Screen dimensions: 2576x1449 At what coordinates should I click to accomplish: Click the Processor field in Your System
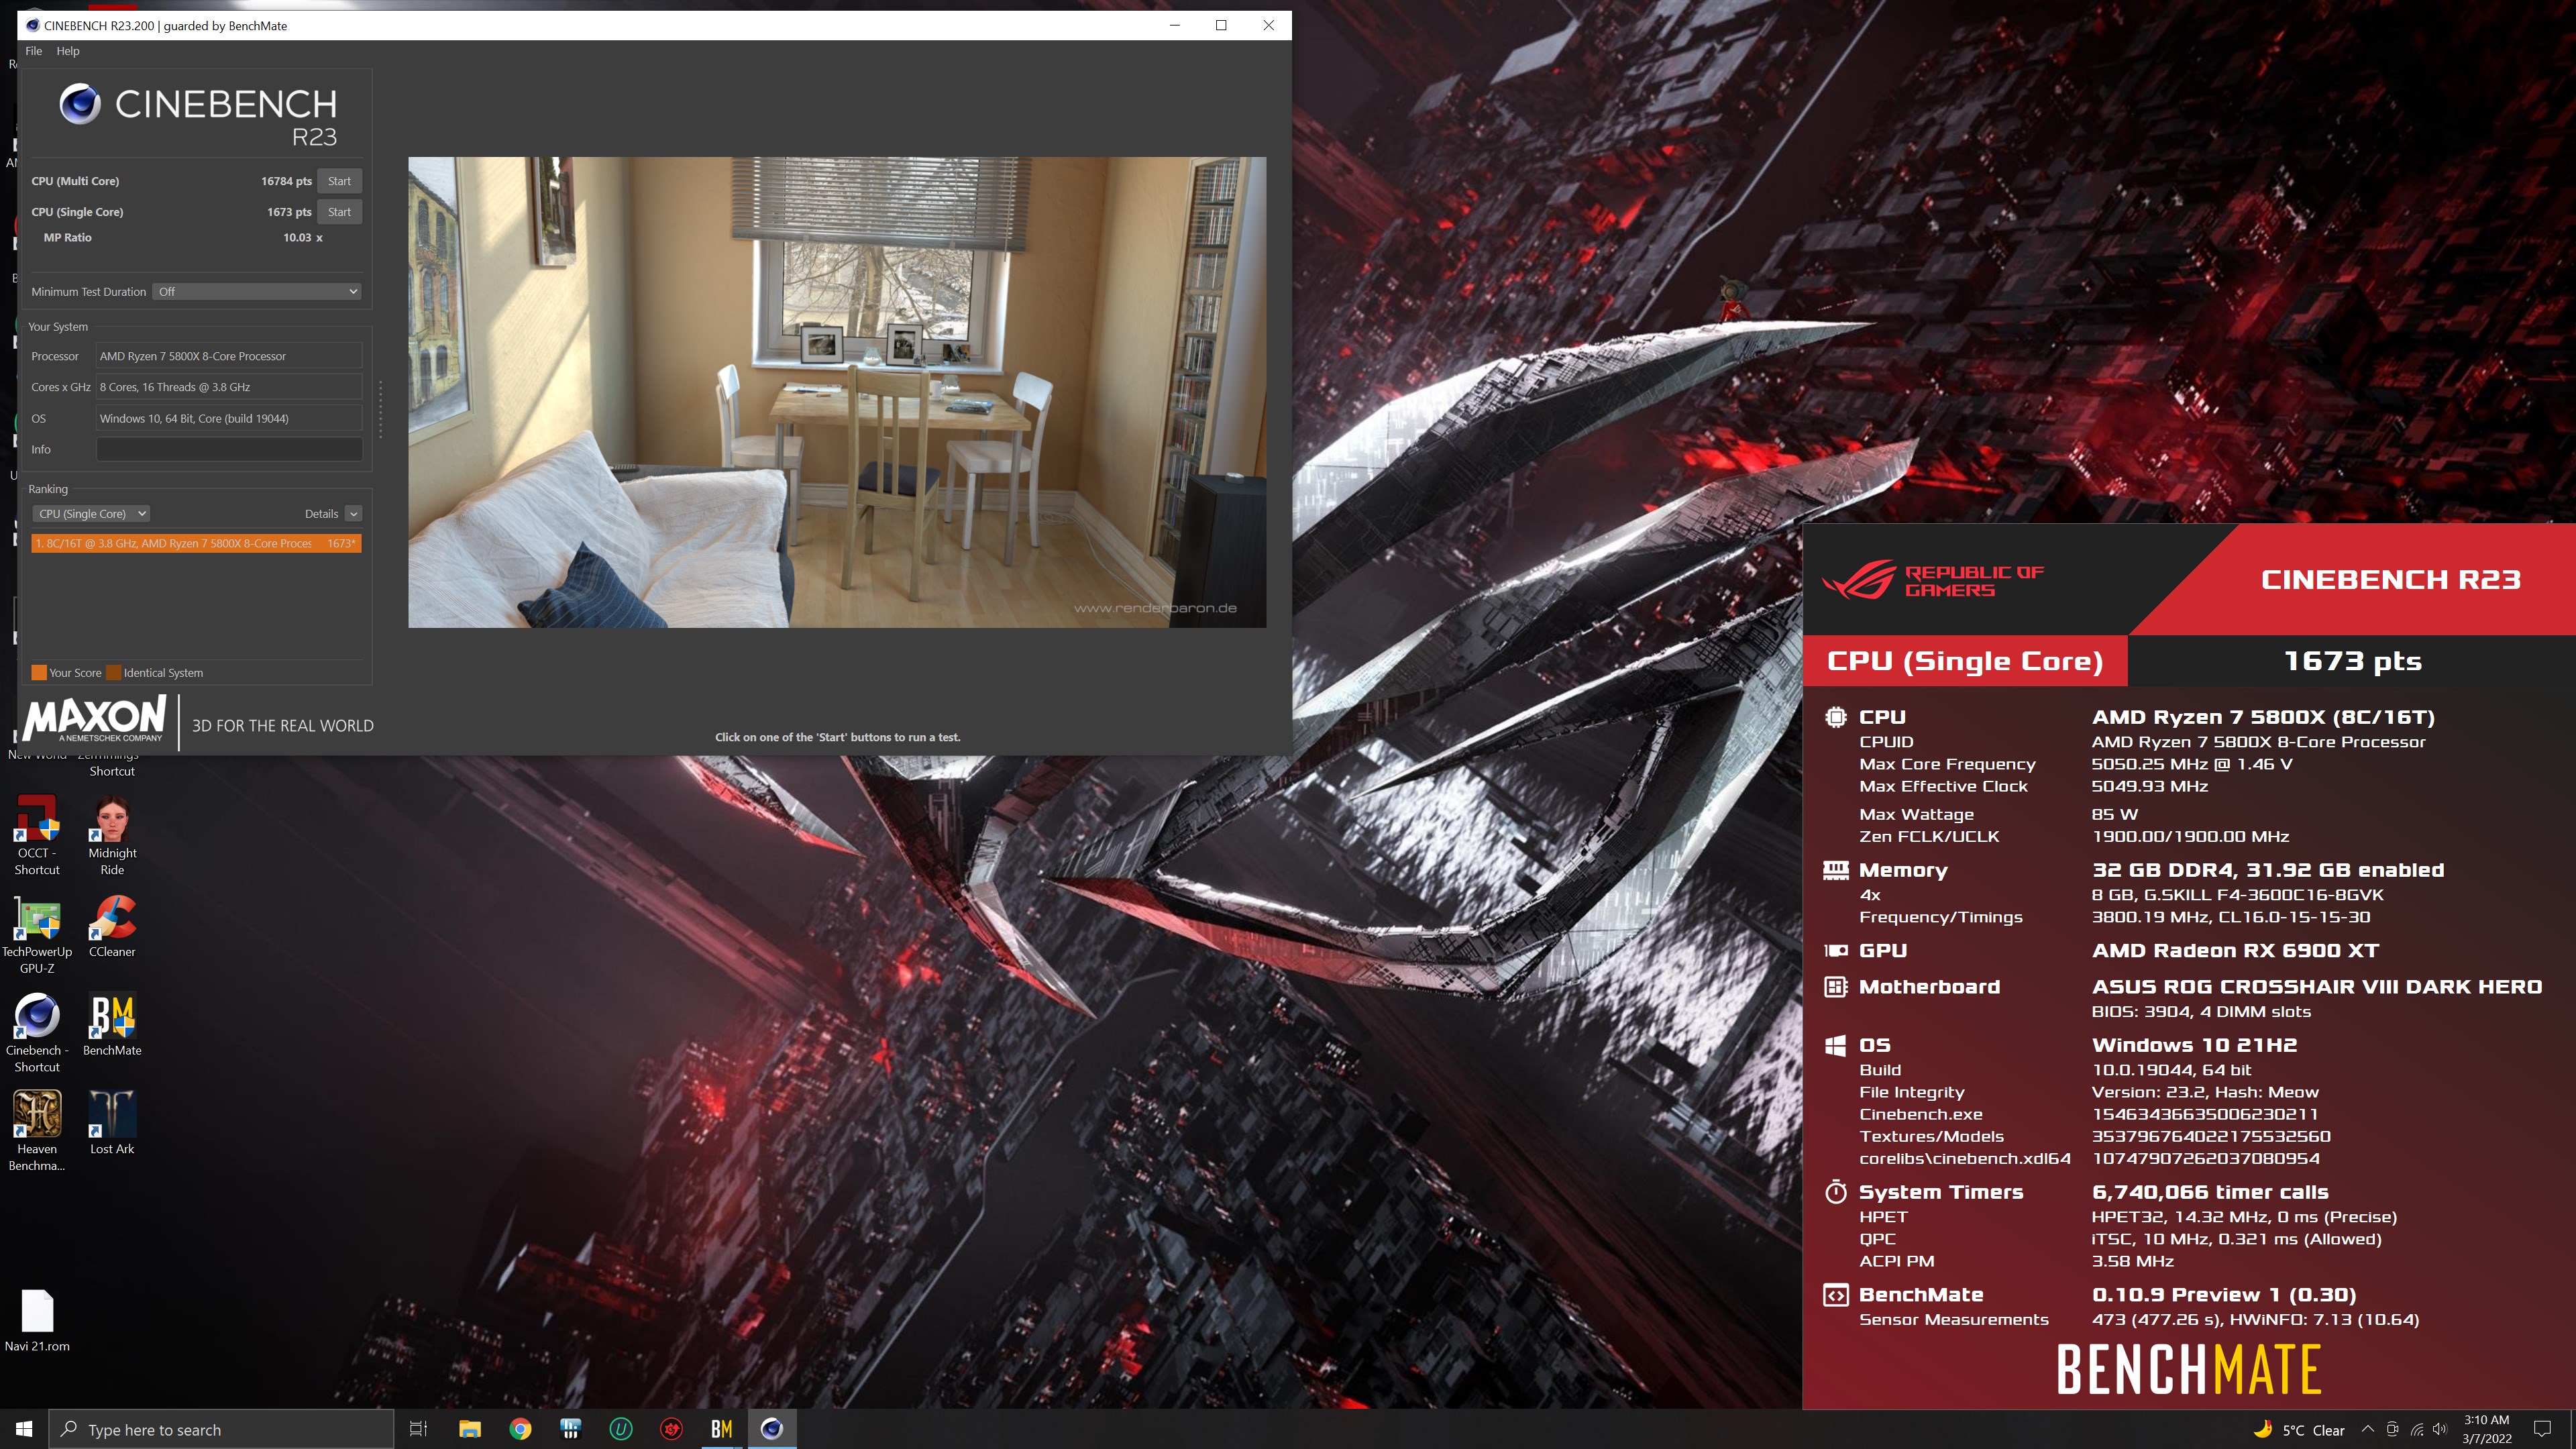click(229, 356)
